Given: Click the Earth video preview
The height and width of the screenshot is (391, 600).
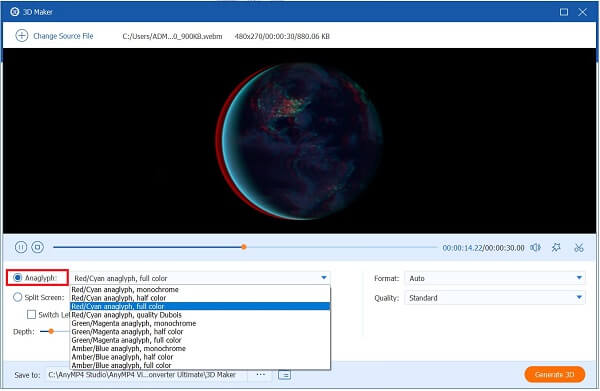Looking at the screenshot, I should point(300,141).
